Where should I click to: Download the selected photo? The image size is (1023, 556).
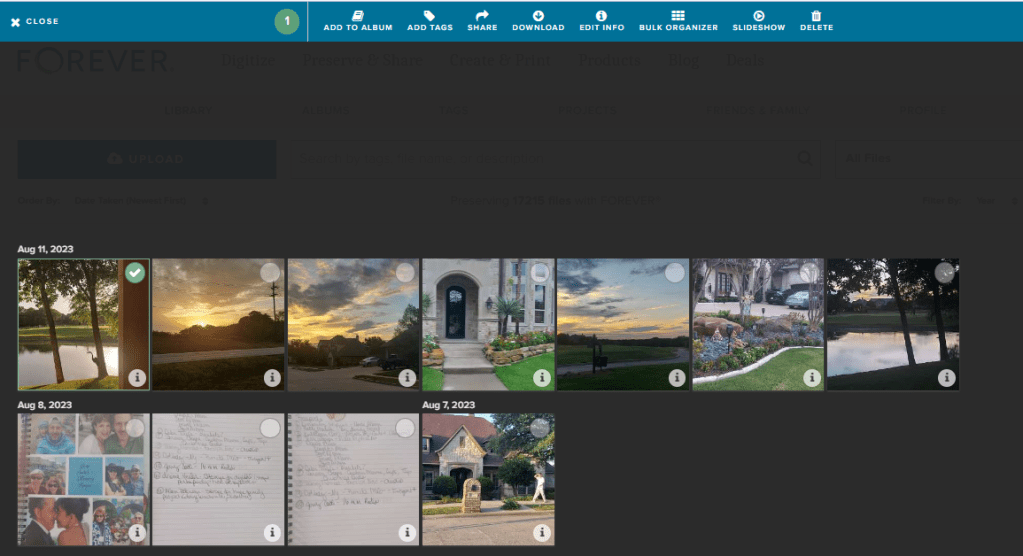tap(538, 17)
